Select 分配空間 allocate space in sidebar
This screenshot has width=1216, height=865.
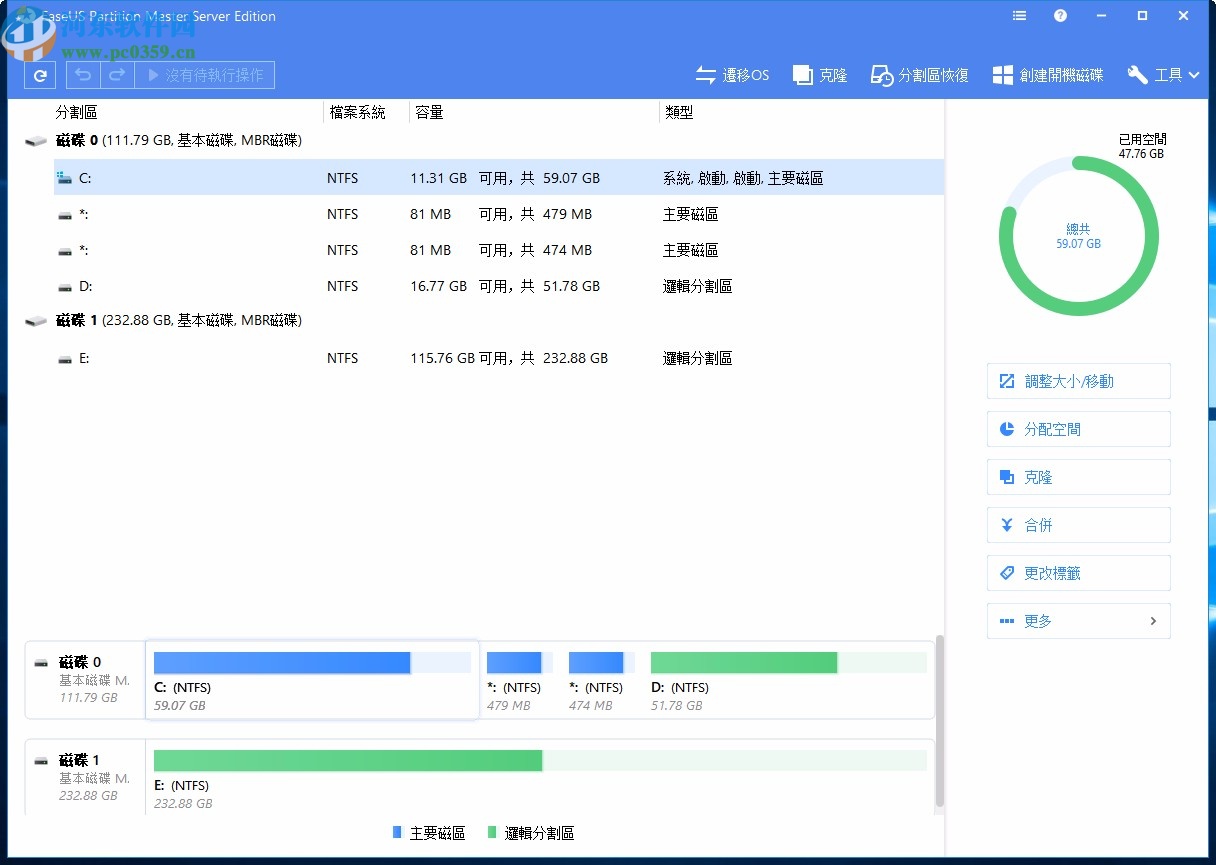pyautogui.click(x=1078, y=429)
